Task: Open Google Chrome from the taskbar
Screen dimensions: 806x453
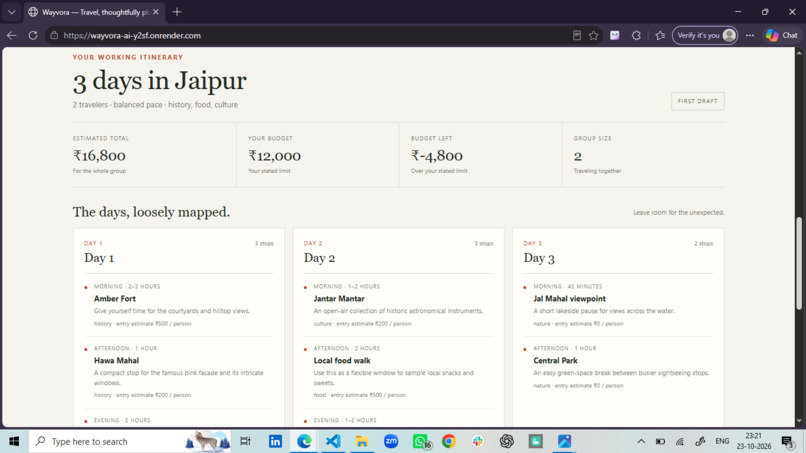Action: [x=449, y=441]
